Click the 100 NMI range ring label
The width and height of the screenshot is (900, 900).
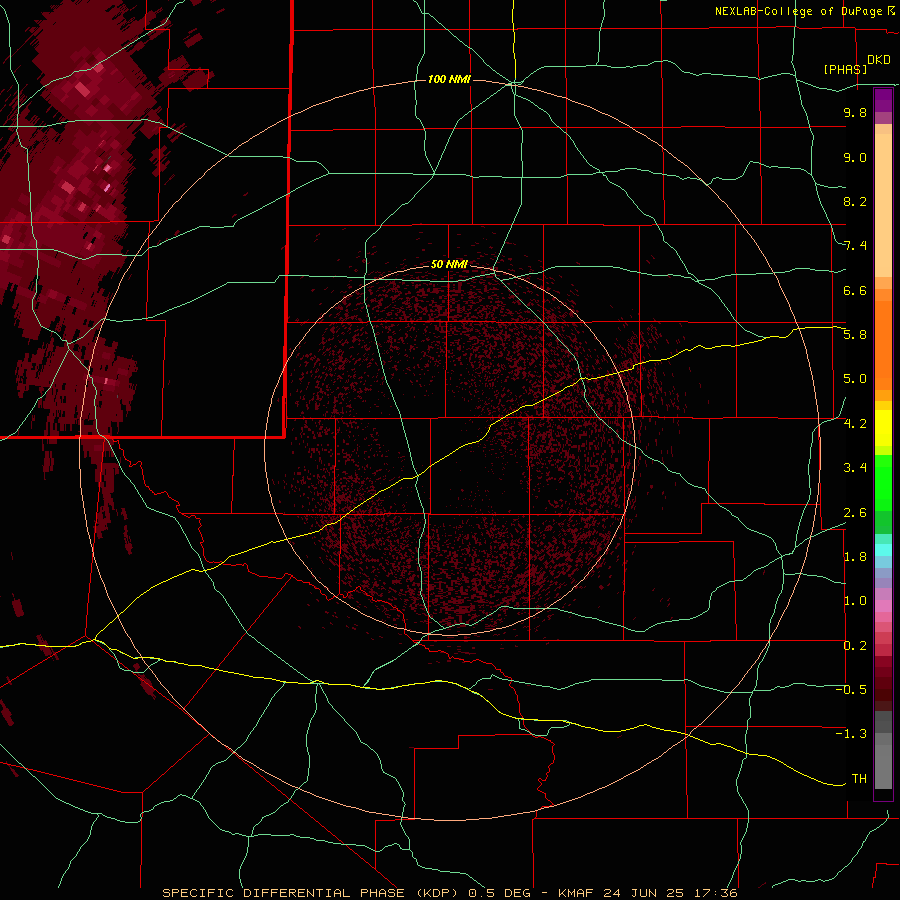tap(449, 79)
